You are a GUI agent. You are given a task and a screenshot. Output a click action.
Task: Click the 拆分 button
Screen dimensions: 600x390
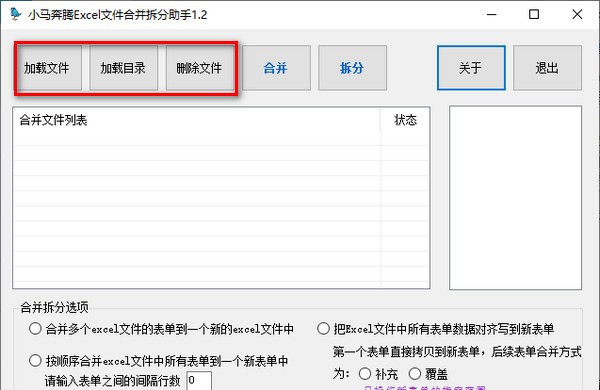click(x=352, y=68)
